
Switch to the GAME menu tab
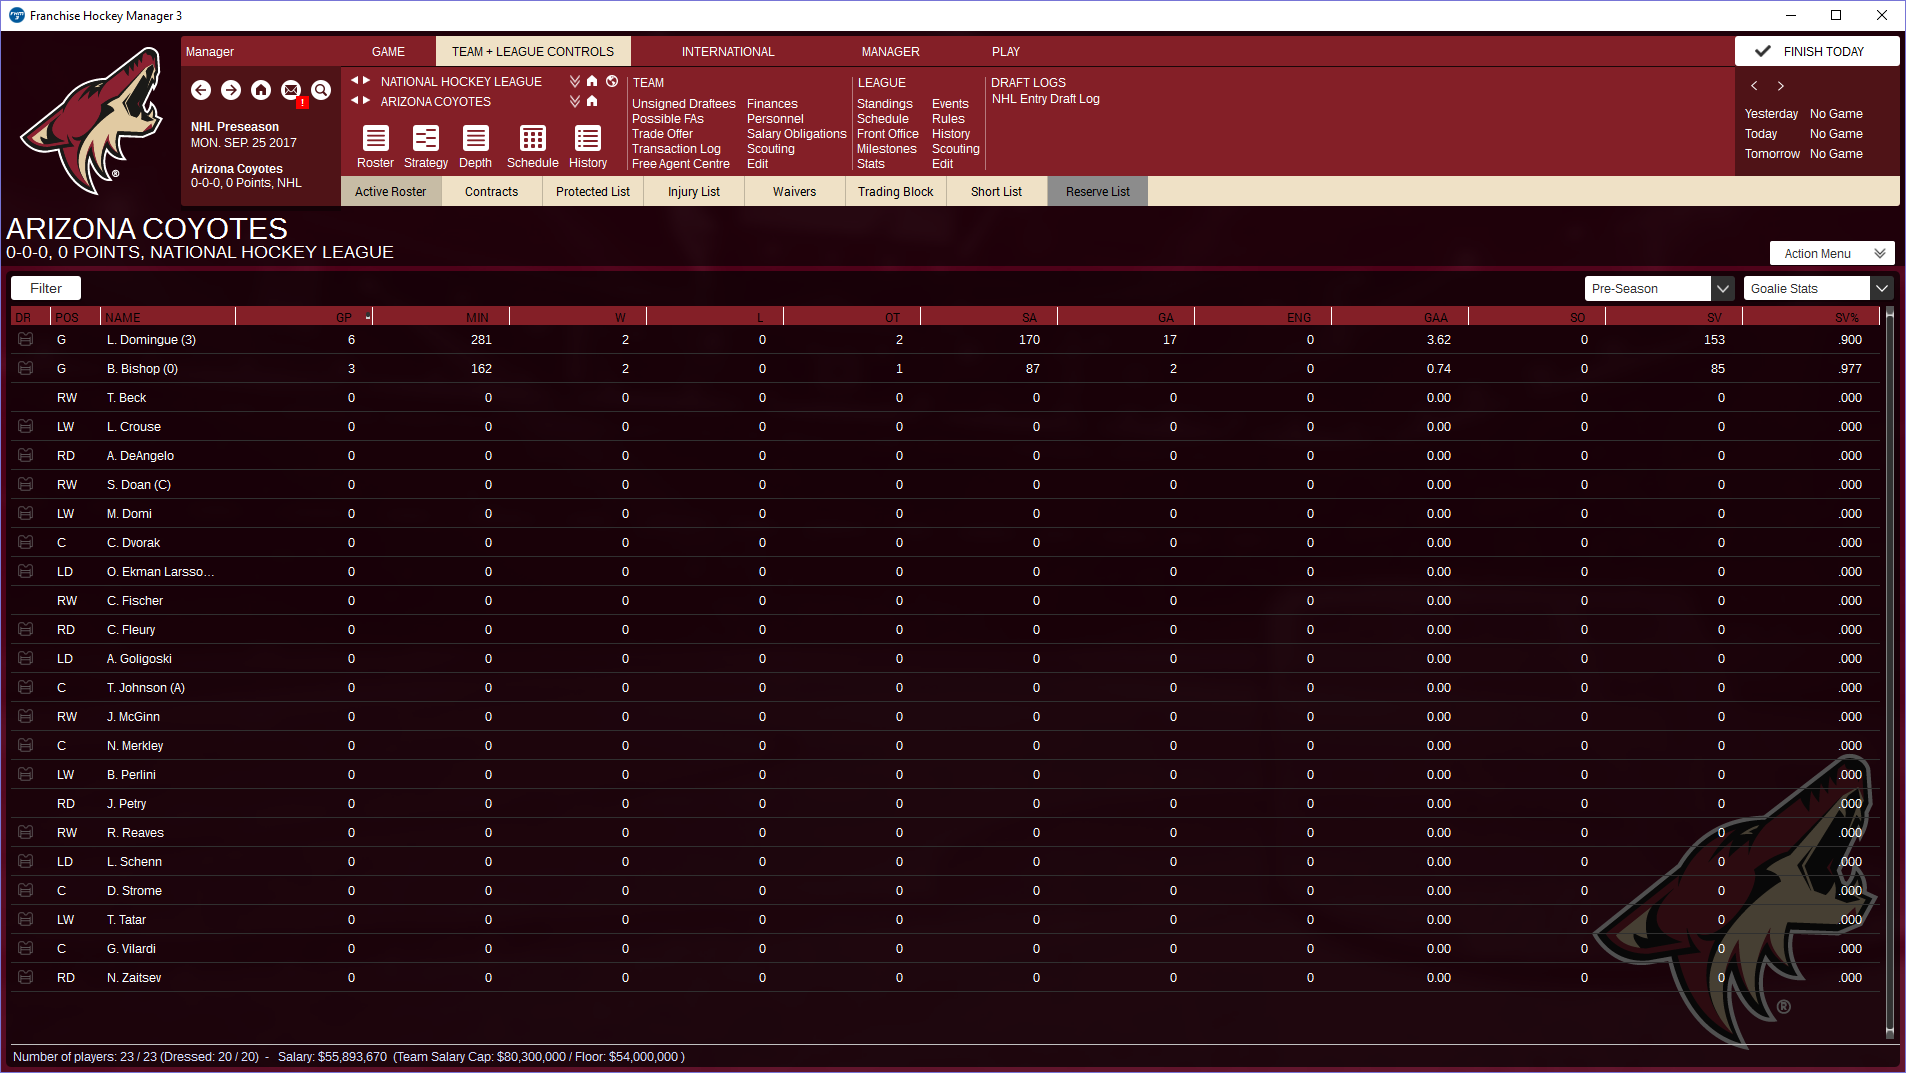tap(388, 52)
